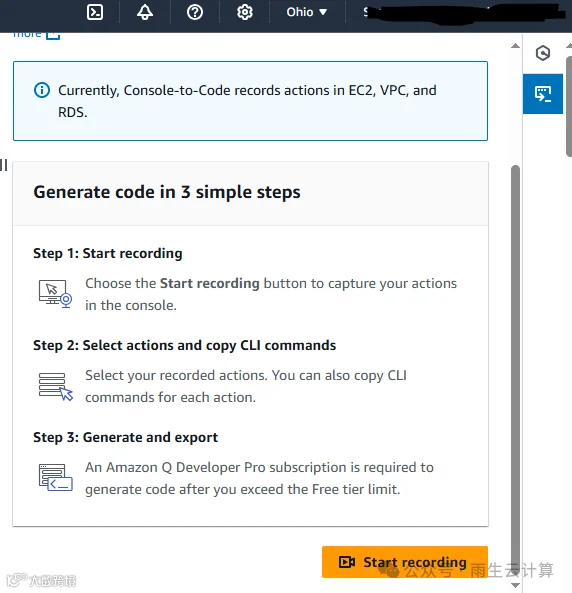
Task: Click the 'Generate code in 3 simple steps' header
Action: 167,192
